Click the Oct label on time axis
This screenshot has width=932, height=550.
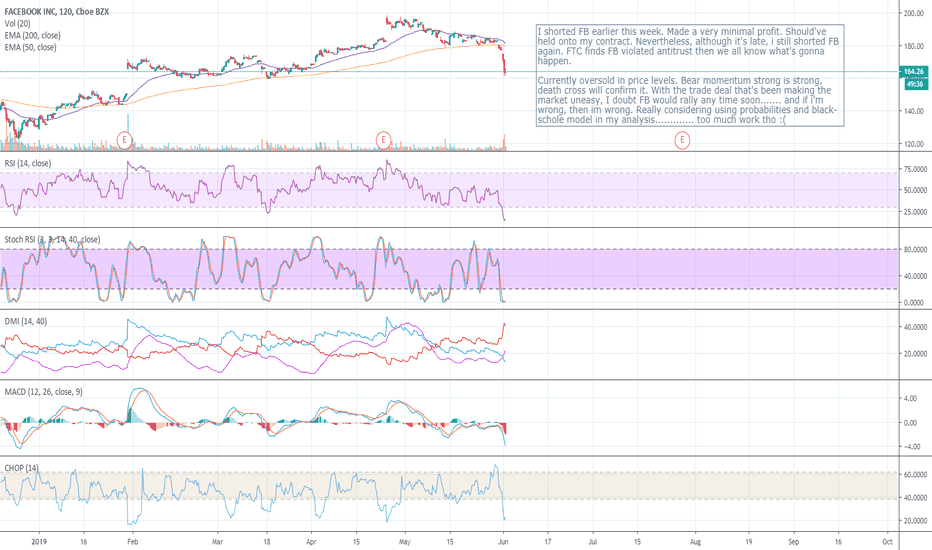click(x=887, y=542)
